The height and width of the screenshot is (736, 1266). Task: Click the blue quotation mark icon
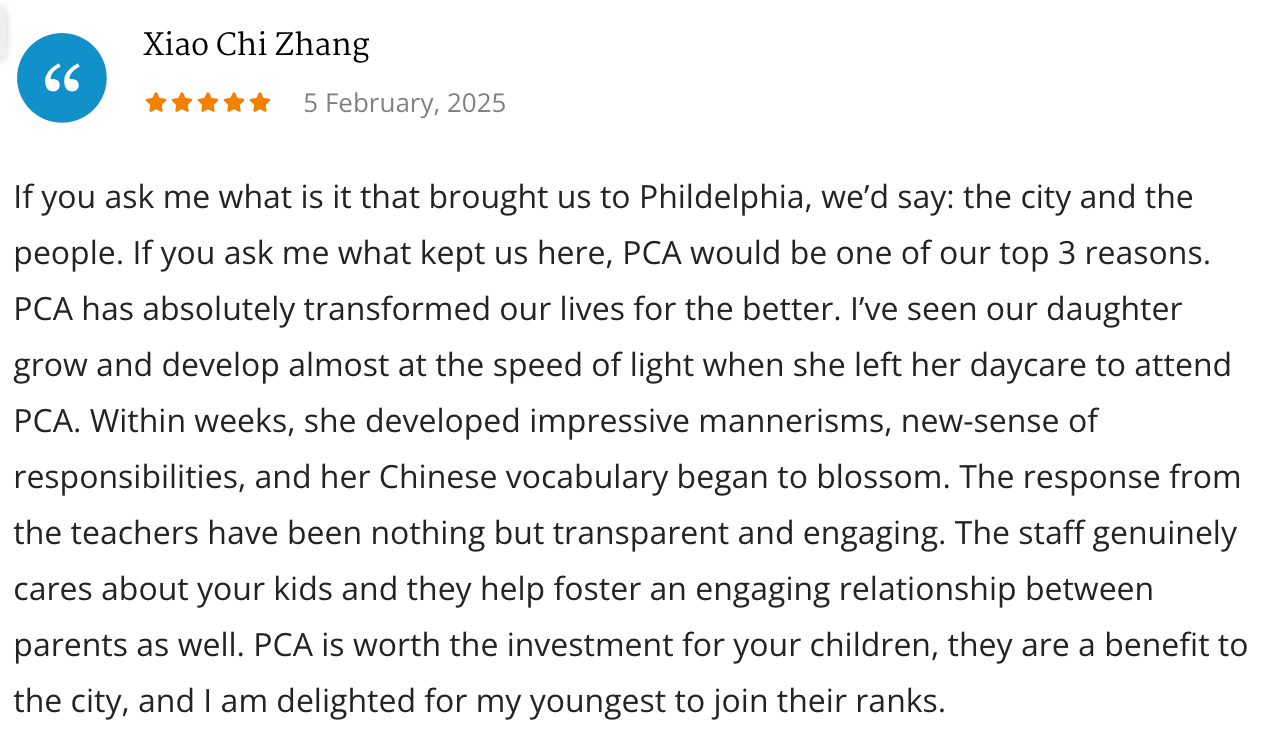click(x=62, y=78)
